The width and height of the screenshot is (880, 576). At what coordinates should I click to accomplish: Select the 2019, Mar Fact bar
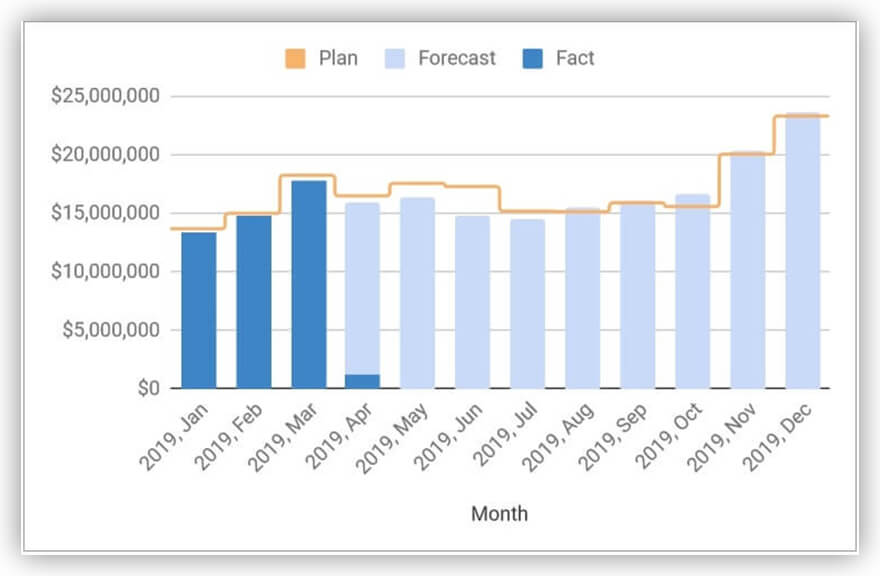click(308, 284)
